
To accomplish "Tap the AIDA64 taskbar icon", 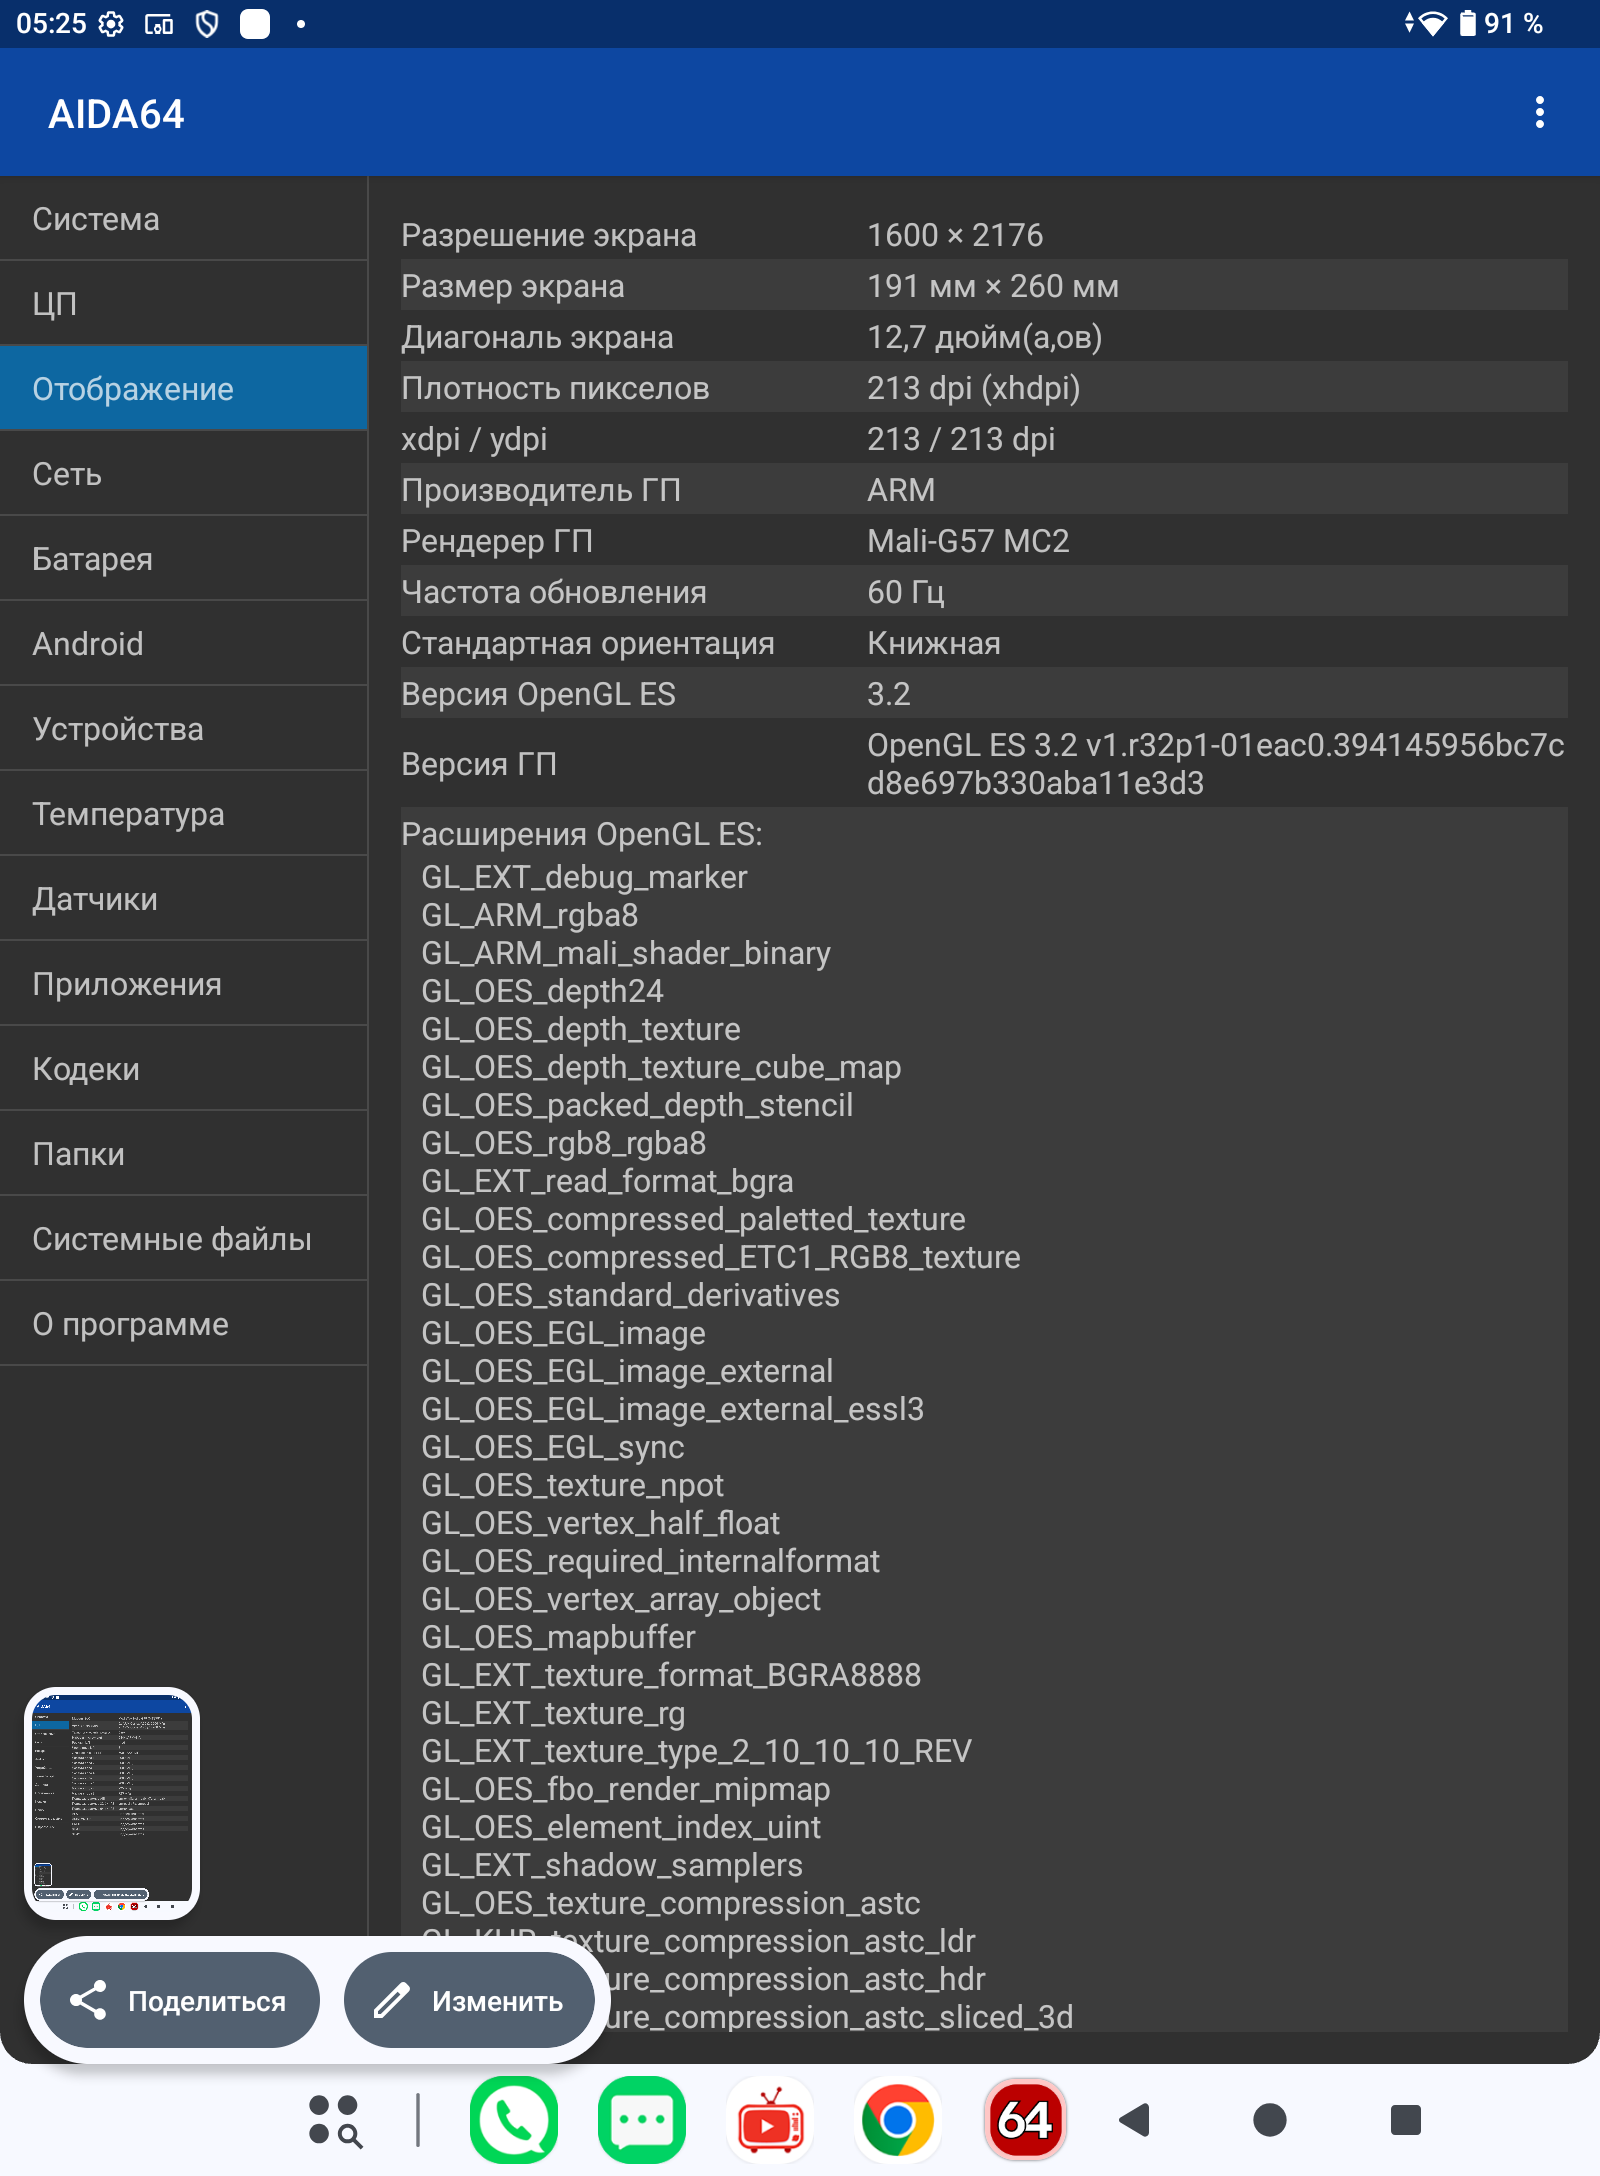I will click(1025, 2119).
